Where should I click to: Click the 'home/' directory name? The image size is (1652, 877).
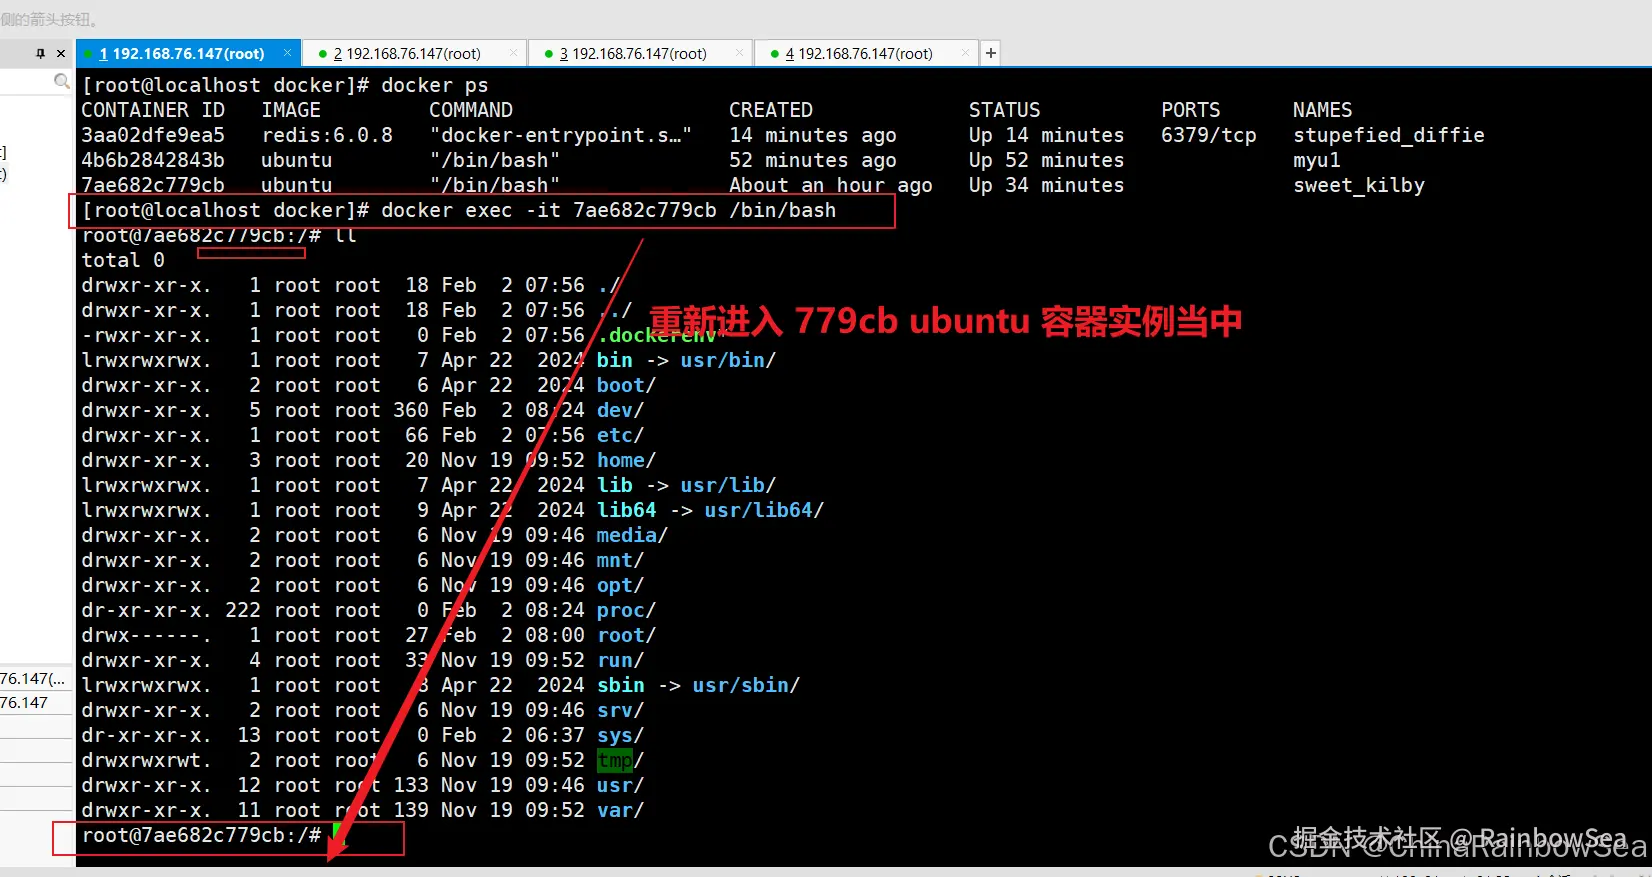[627, 460]
